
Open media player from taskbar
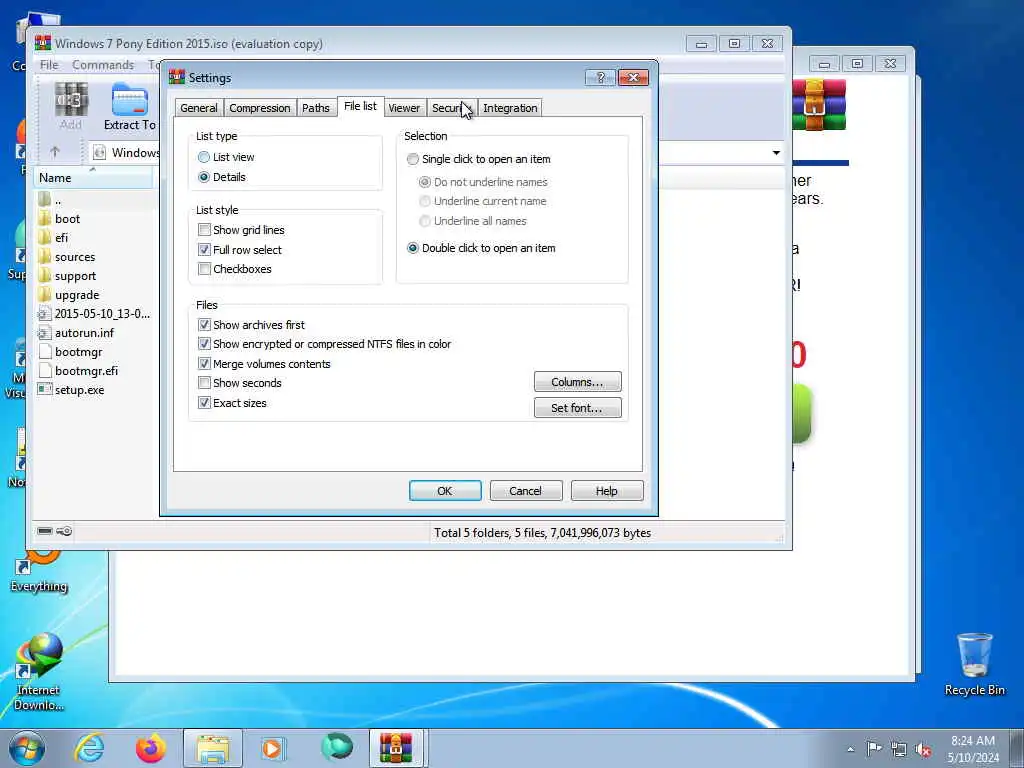tap(273, 748)
